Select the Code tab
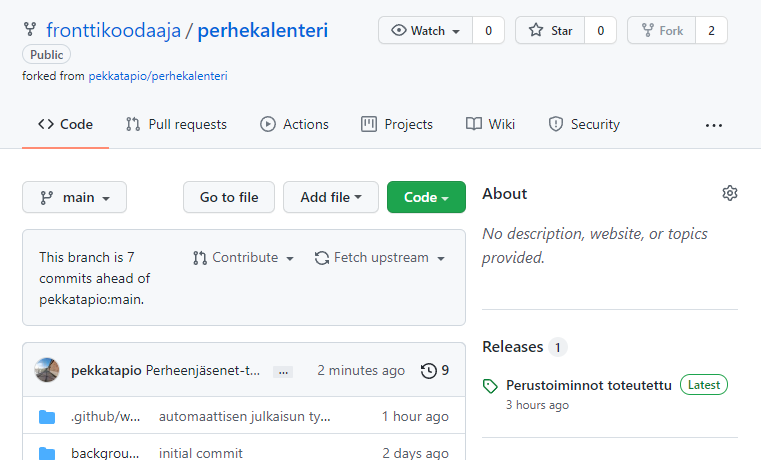This screenshot has width=761, height=460. coord(66,124)
